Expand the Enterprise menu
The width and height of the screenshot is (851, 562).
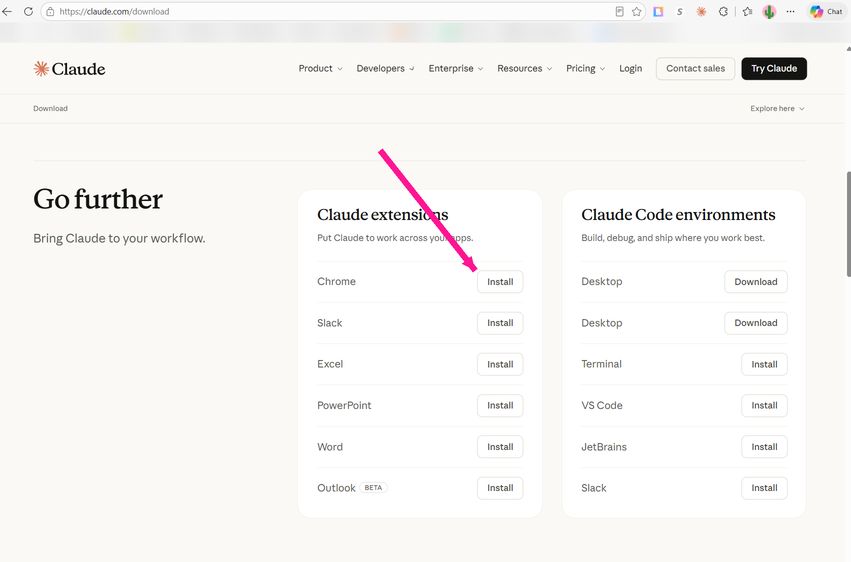point(455,68)
